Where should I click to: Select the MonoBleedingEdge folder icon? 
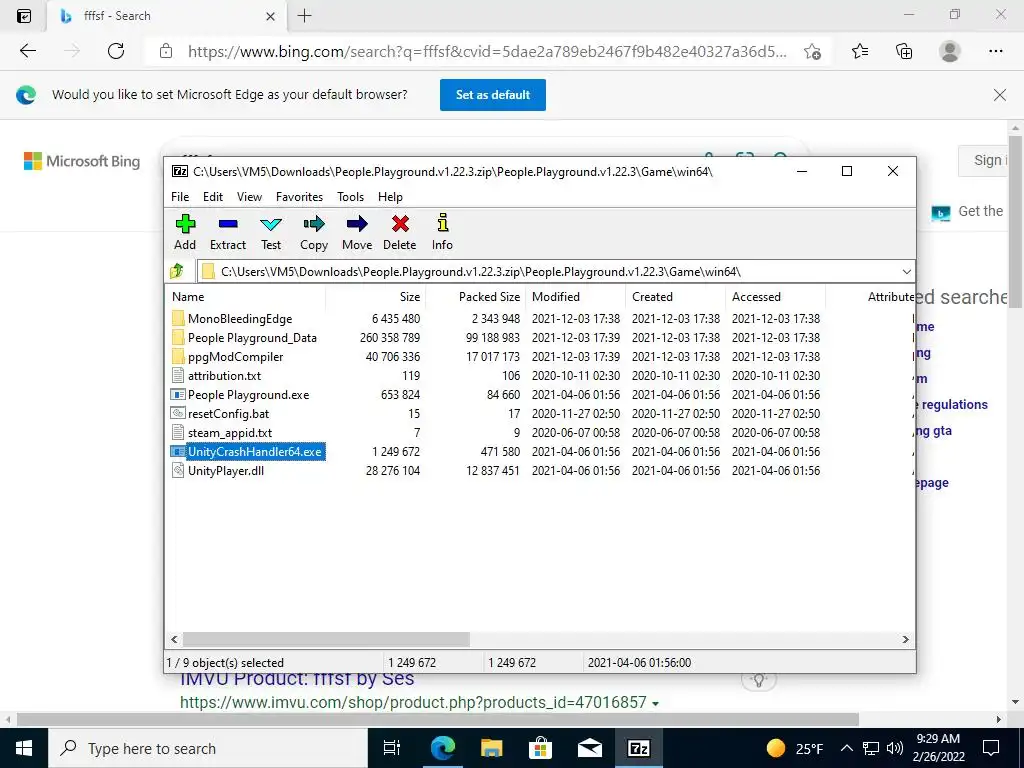click(178, 318)
